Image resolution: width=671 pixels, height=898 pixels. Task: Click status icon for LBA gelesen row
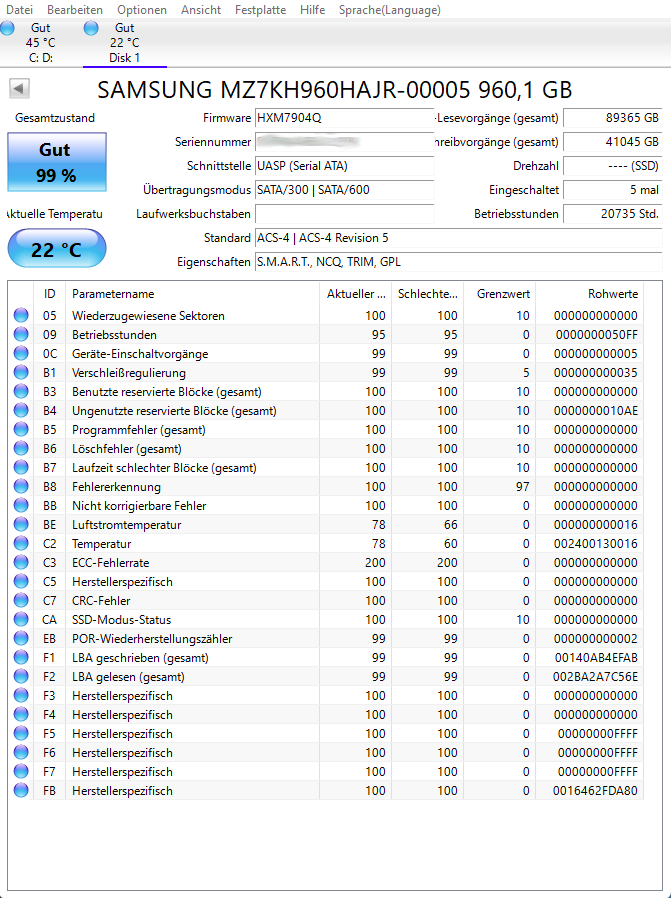point(21,676)
